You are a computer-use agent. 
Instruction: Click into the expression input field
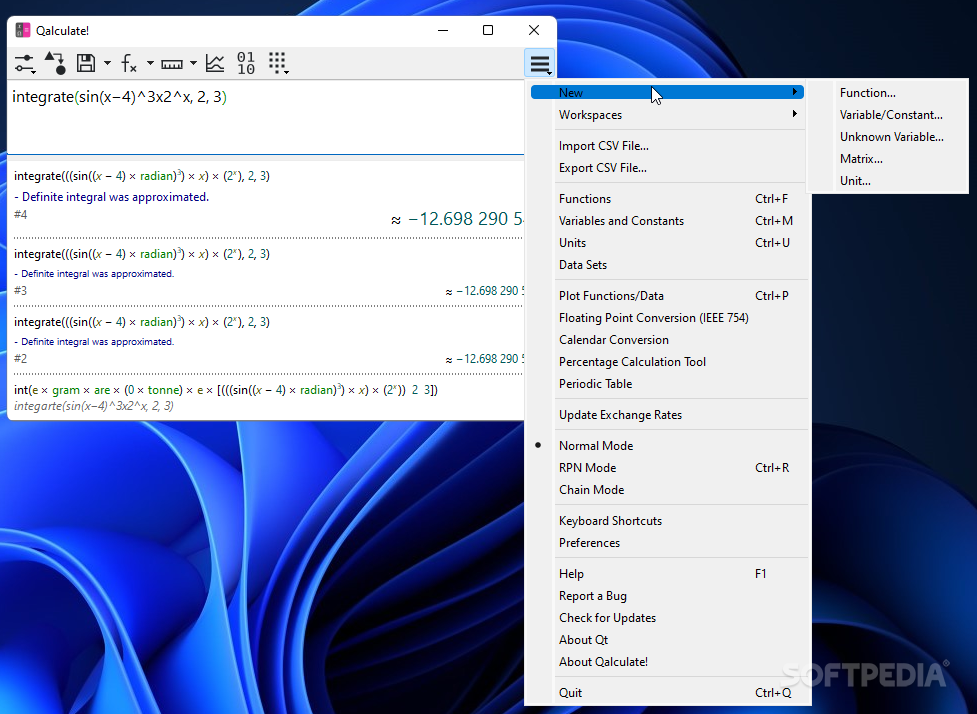265,117
